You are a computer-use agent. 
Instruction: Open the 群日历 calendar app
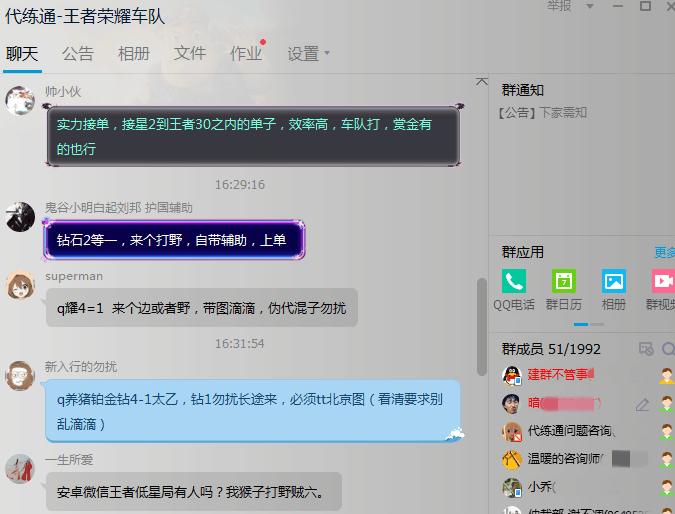coord(564,289)
